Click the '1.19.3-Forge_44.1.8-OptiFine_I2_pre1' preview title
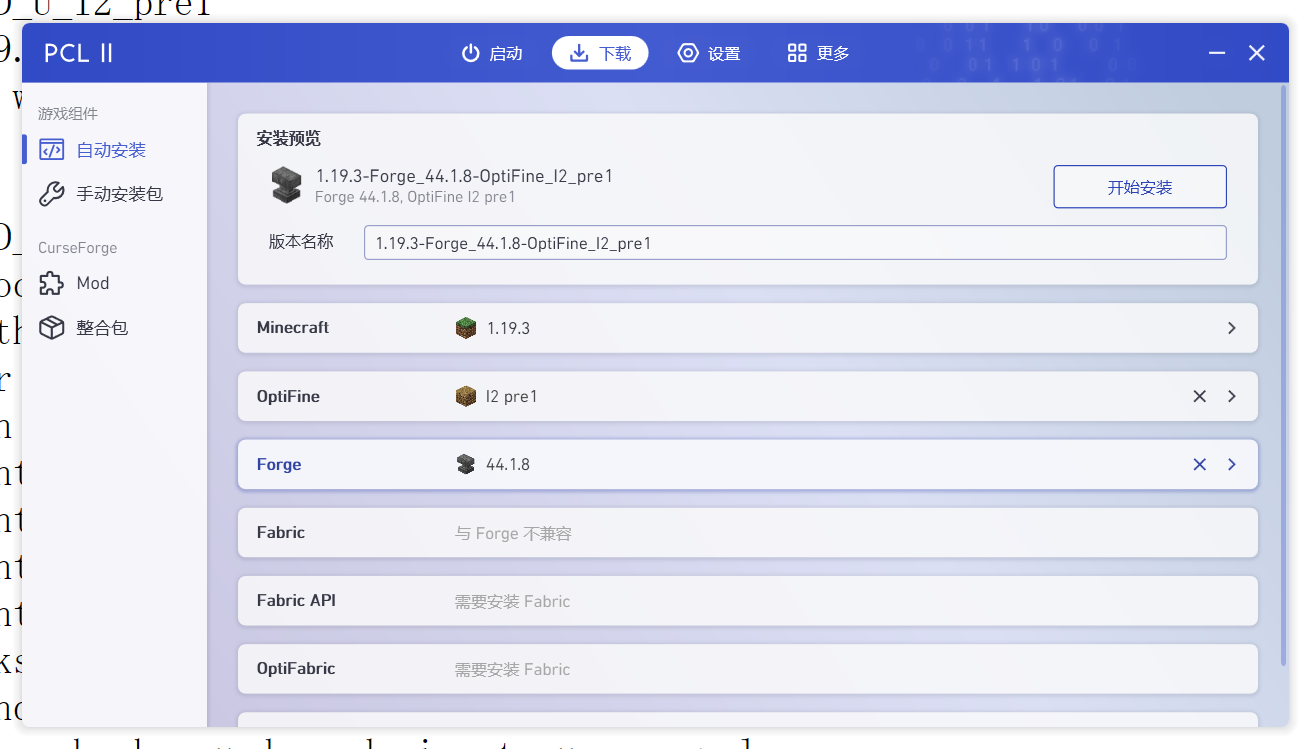1312x749 pixels. tap(464, 176)
